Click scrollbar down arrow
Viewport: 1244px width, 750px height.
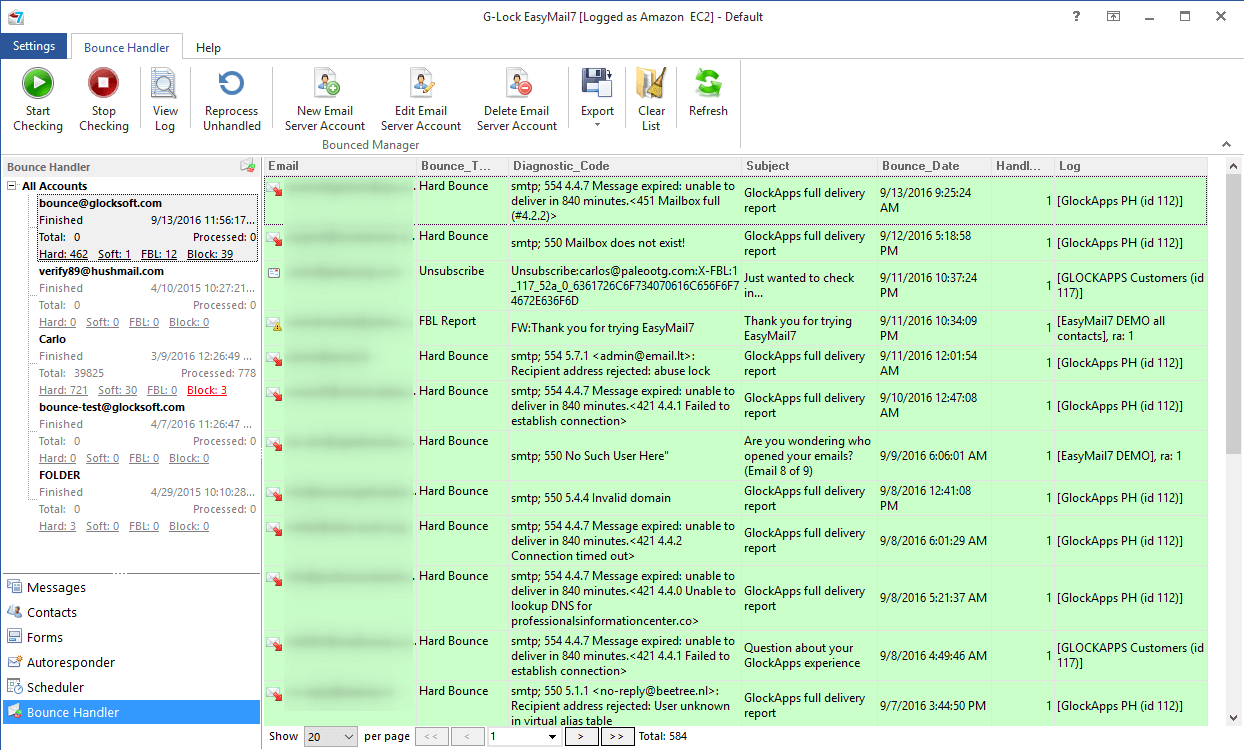pos(1233,716)
